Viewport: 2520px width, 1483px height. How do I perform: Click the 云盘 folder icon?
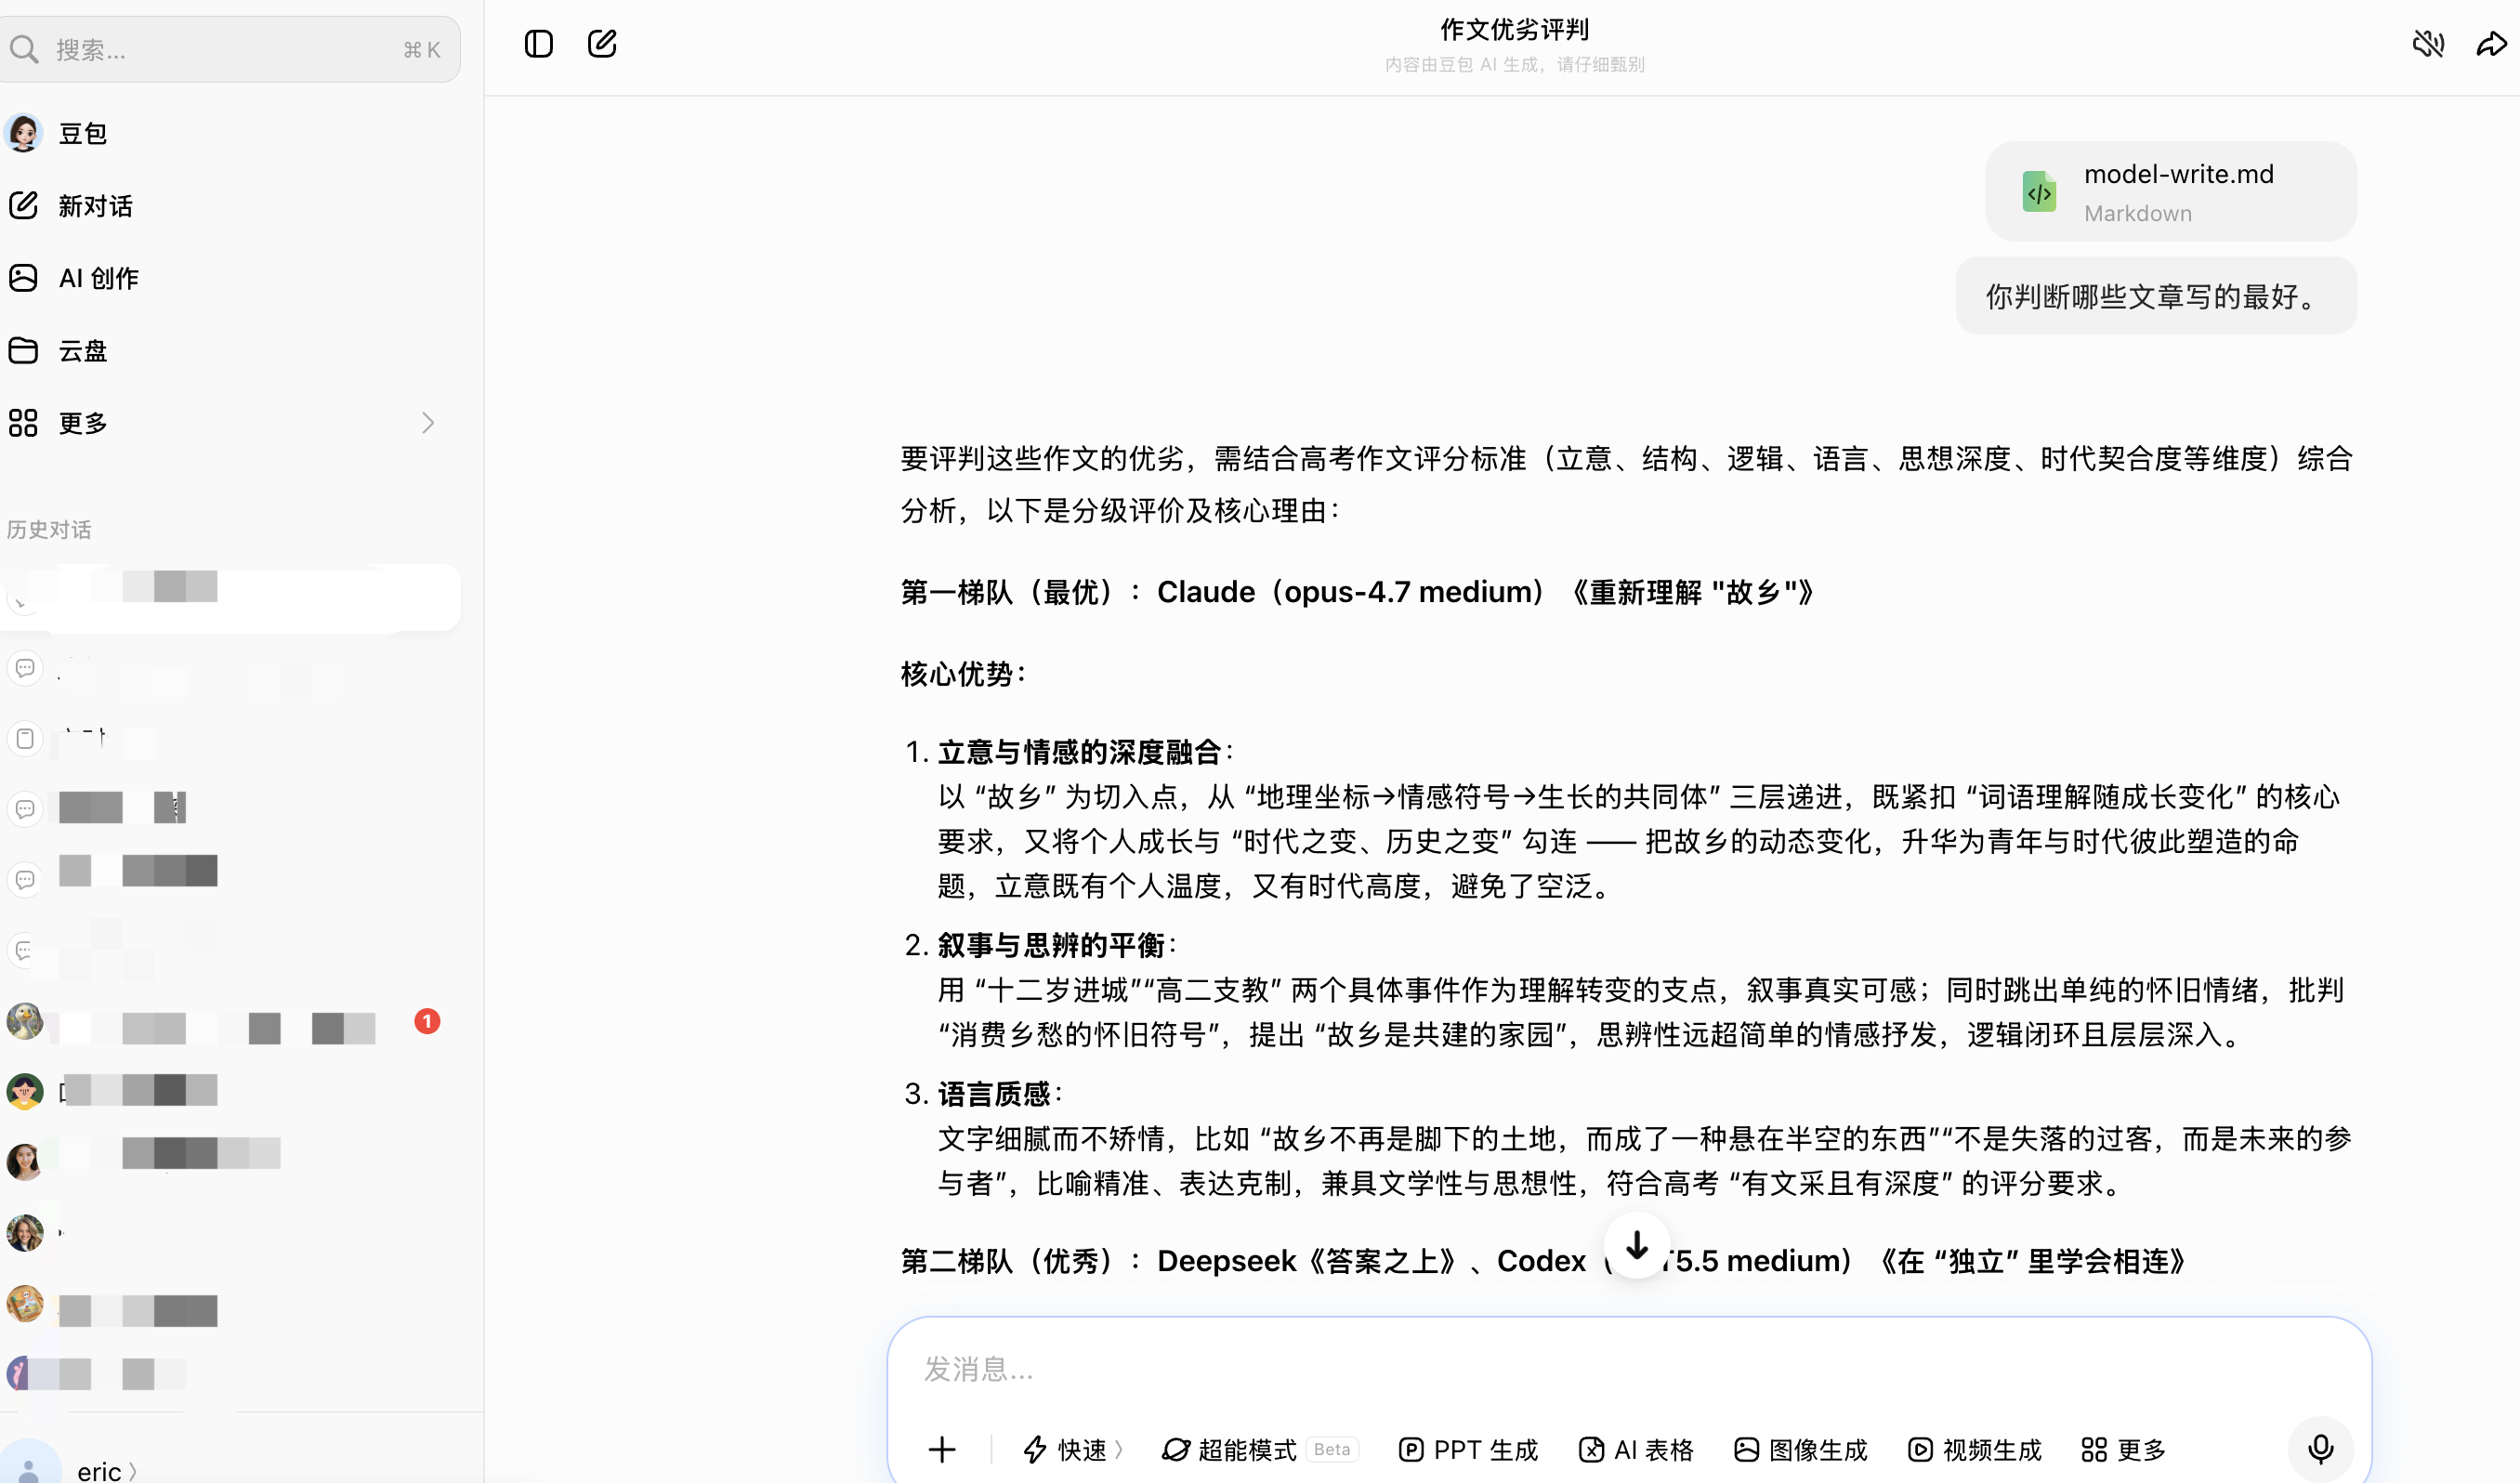pyautogui.click(x=23, y=351)
